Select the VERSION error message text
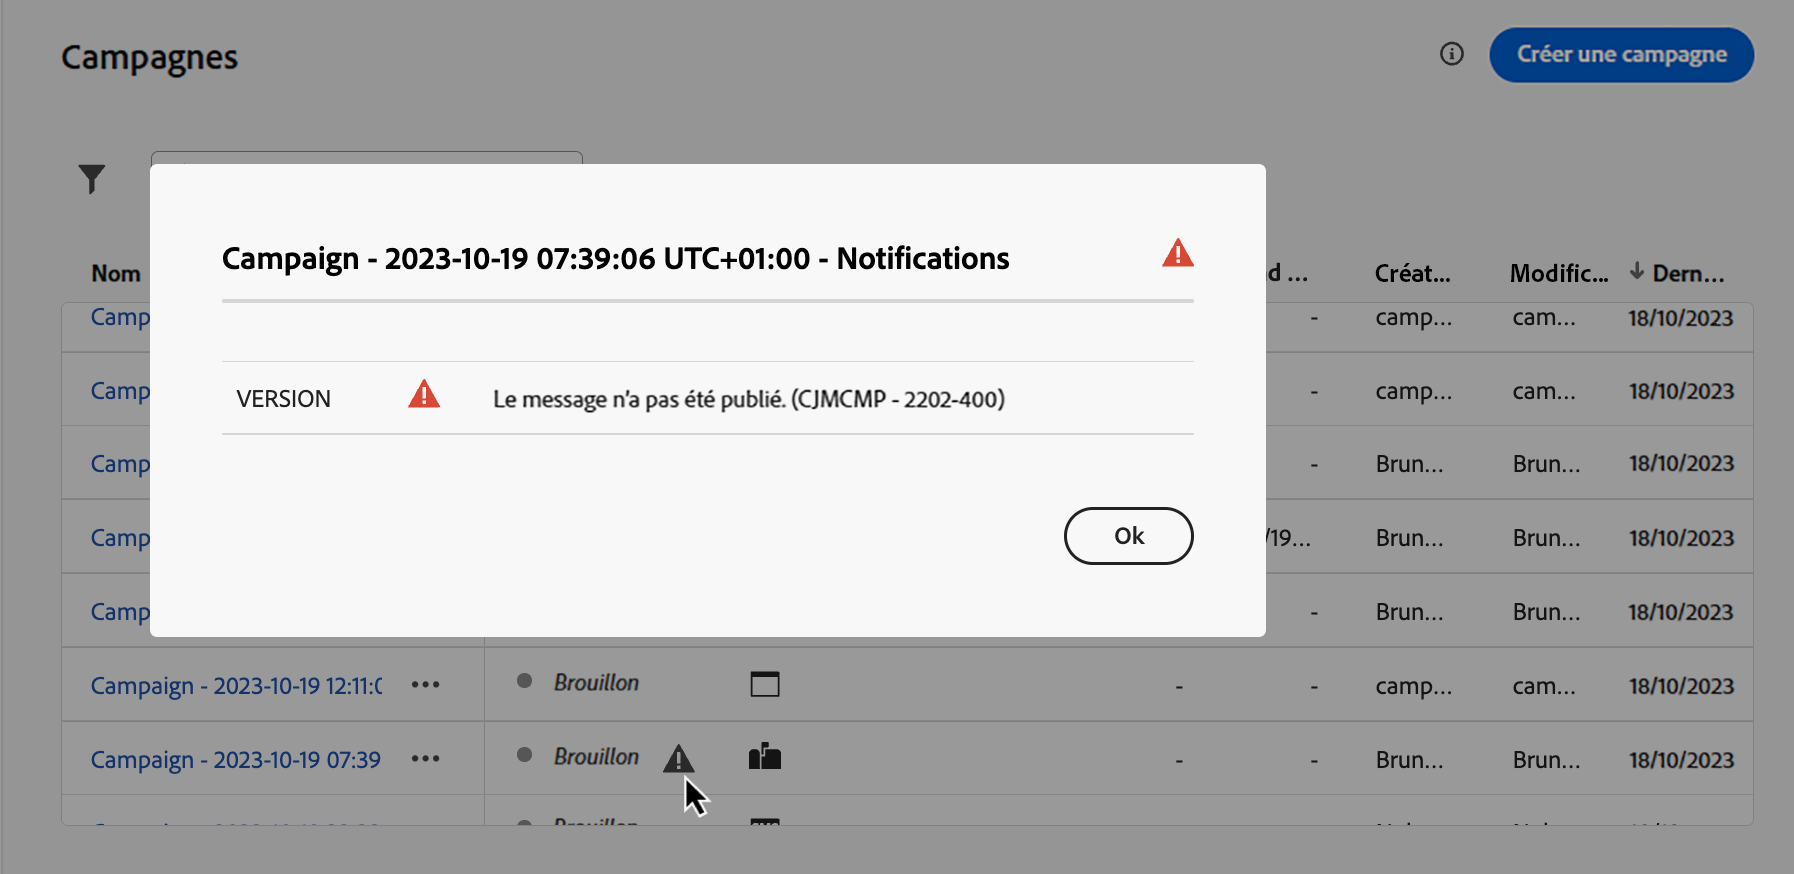1794x874 pixels. coord(749,399)
